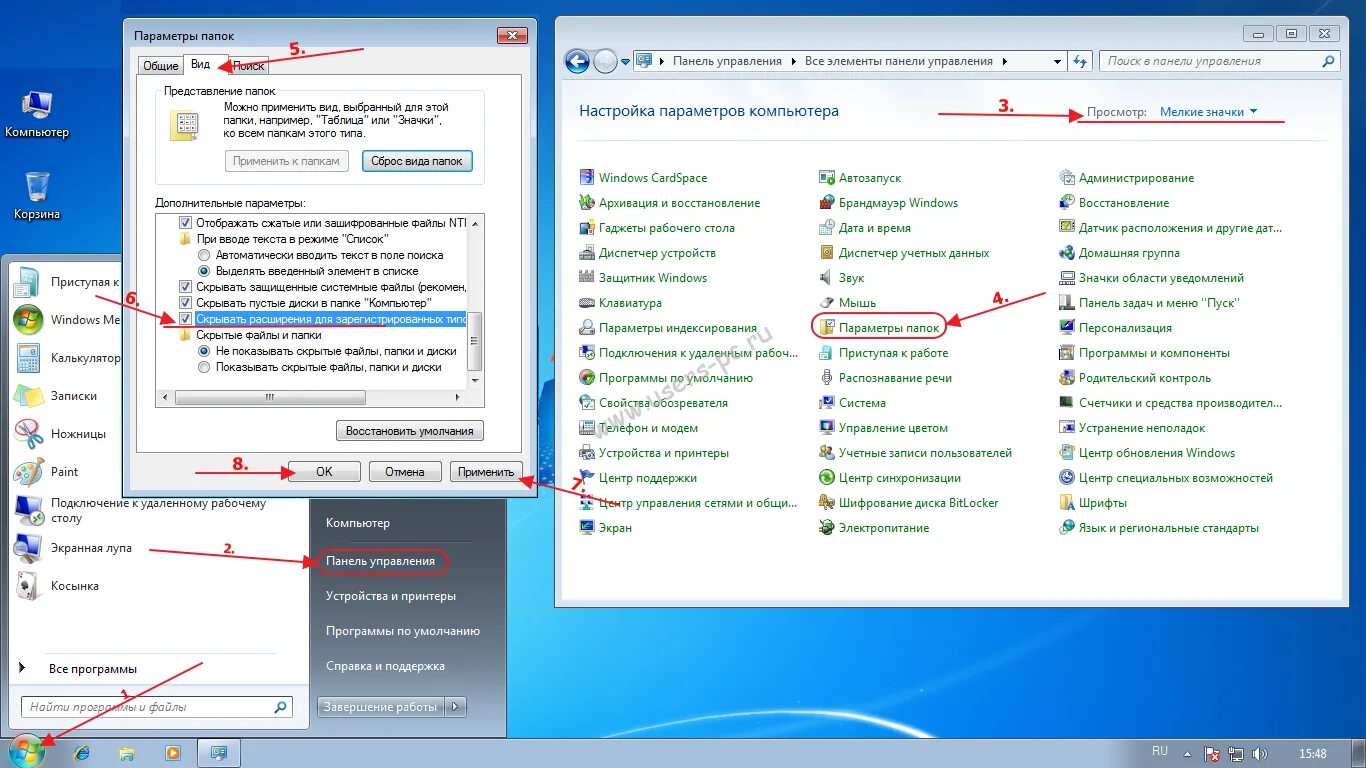Click the Восстановить умолчания button

[410, 431]
